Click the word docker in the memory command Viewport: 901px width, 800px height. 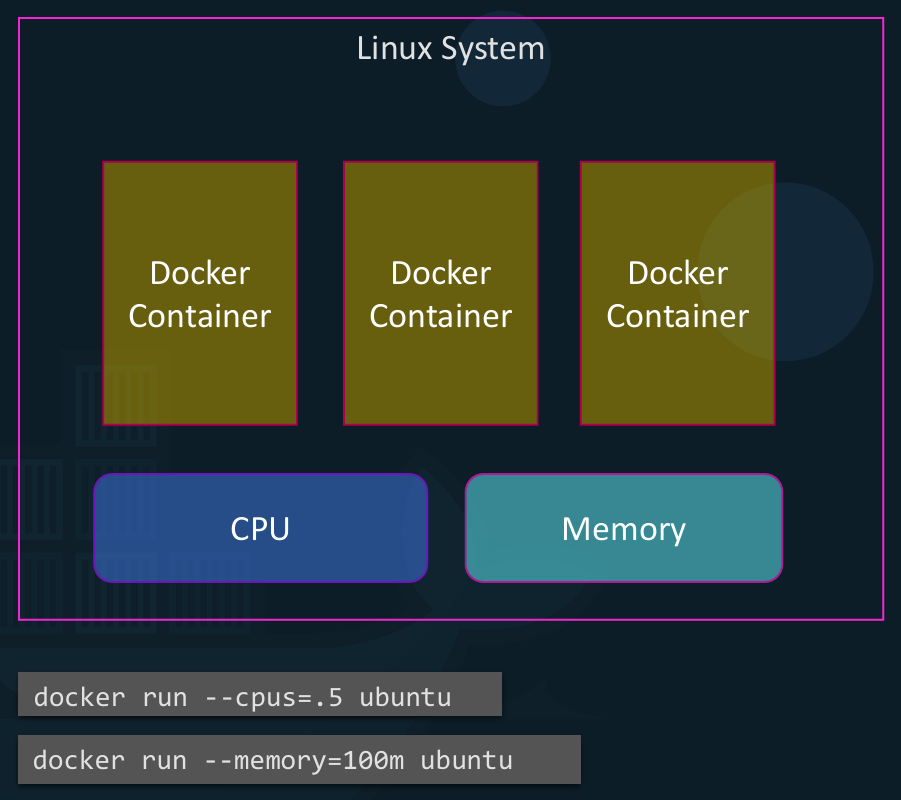[80, 761]
